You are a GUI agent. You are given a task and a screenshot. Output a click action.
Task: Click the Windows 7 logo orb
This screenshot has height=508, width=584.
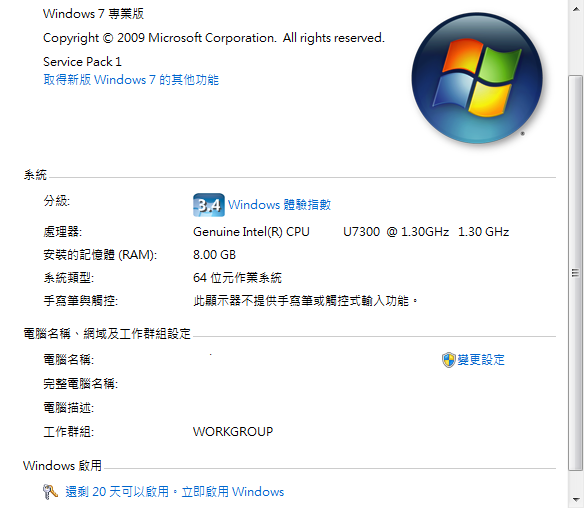click(477, 78)
